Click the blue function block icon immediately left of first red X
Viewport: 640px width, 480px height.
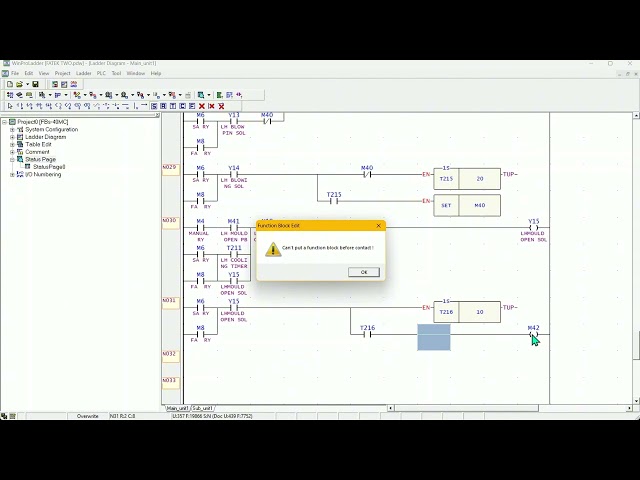tap(192, 106)
